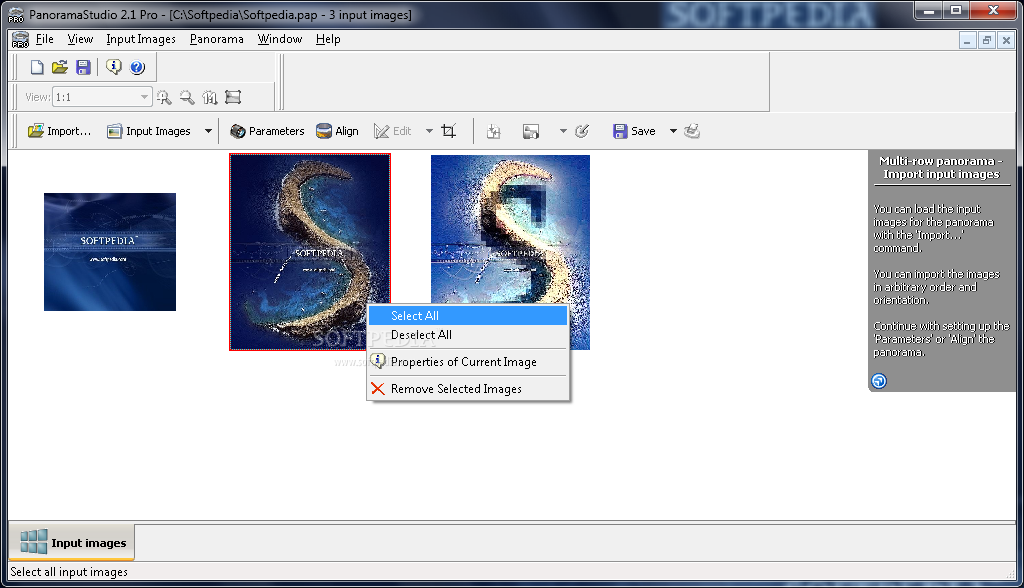Expand the Input Images dropdown arrow
This screenshot has width=1024, height=588.
[x=208, y=131]
